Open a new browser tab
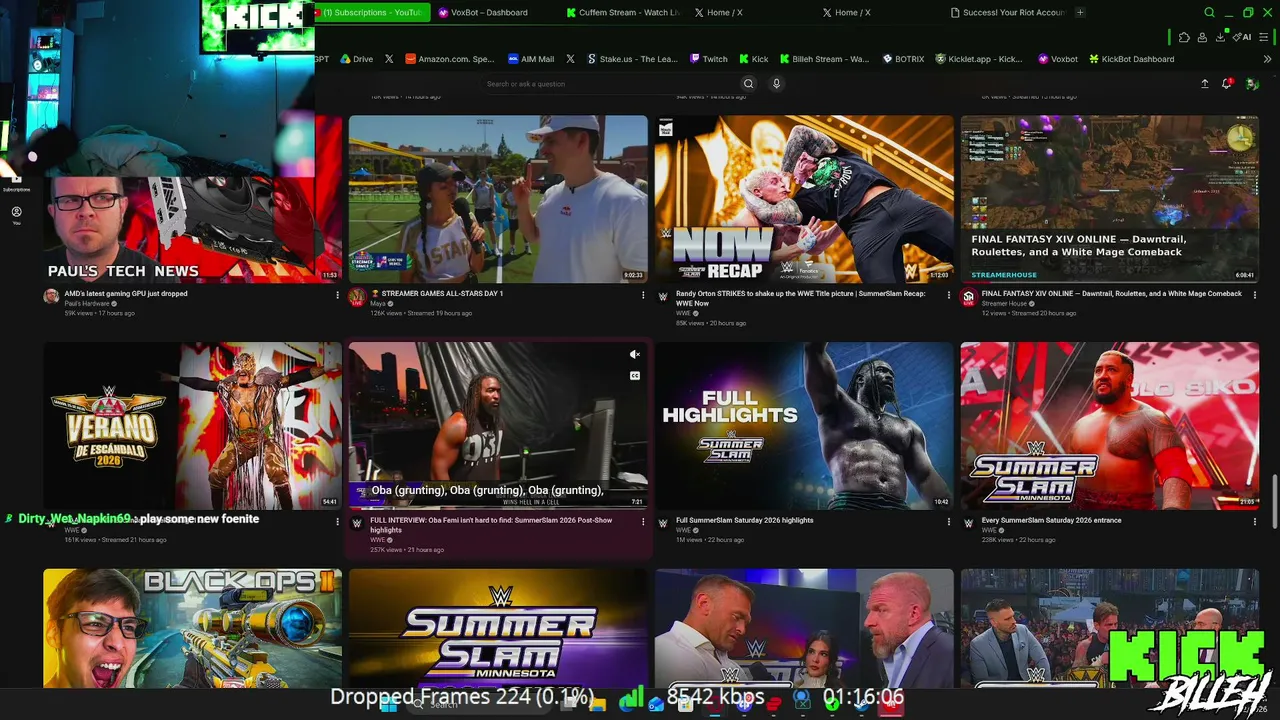This screenshot has width=1280, height=720. 1080,12
